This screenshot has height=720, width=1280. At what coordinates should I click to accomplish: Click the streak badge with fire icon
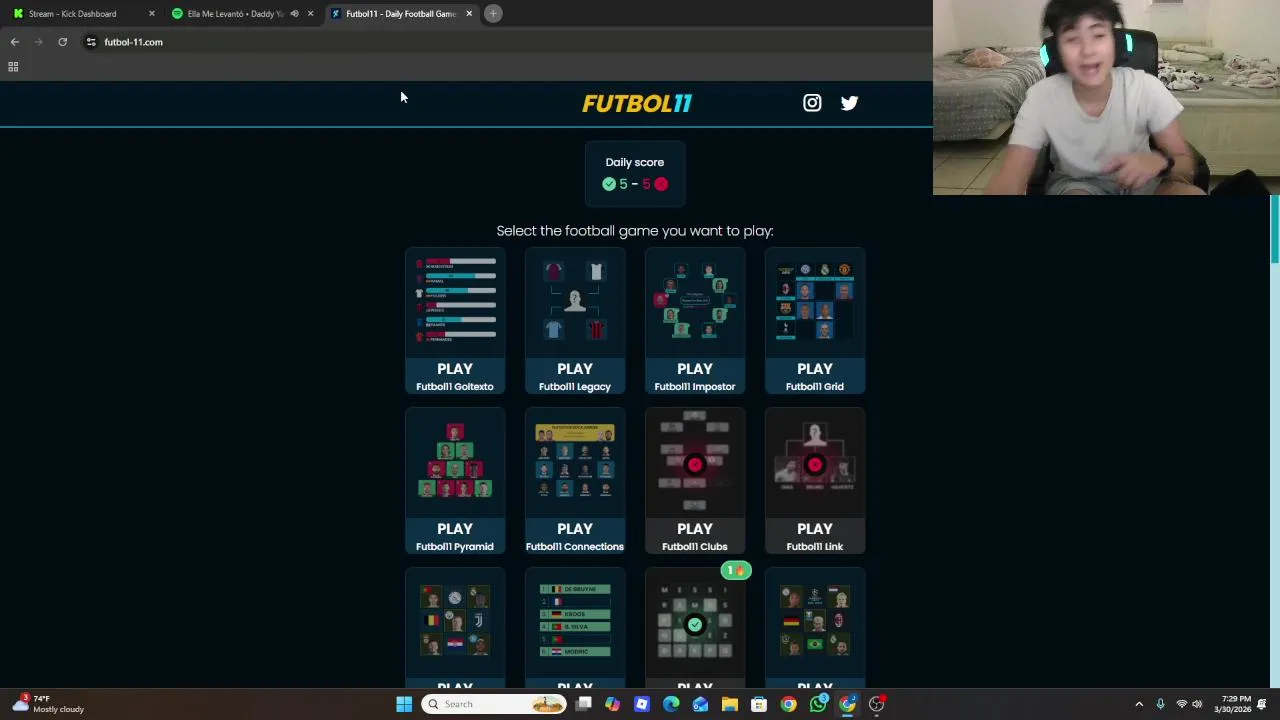pyautogui.click(x=736, y=571)
